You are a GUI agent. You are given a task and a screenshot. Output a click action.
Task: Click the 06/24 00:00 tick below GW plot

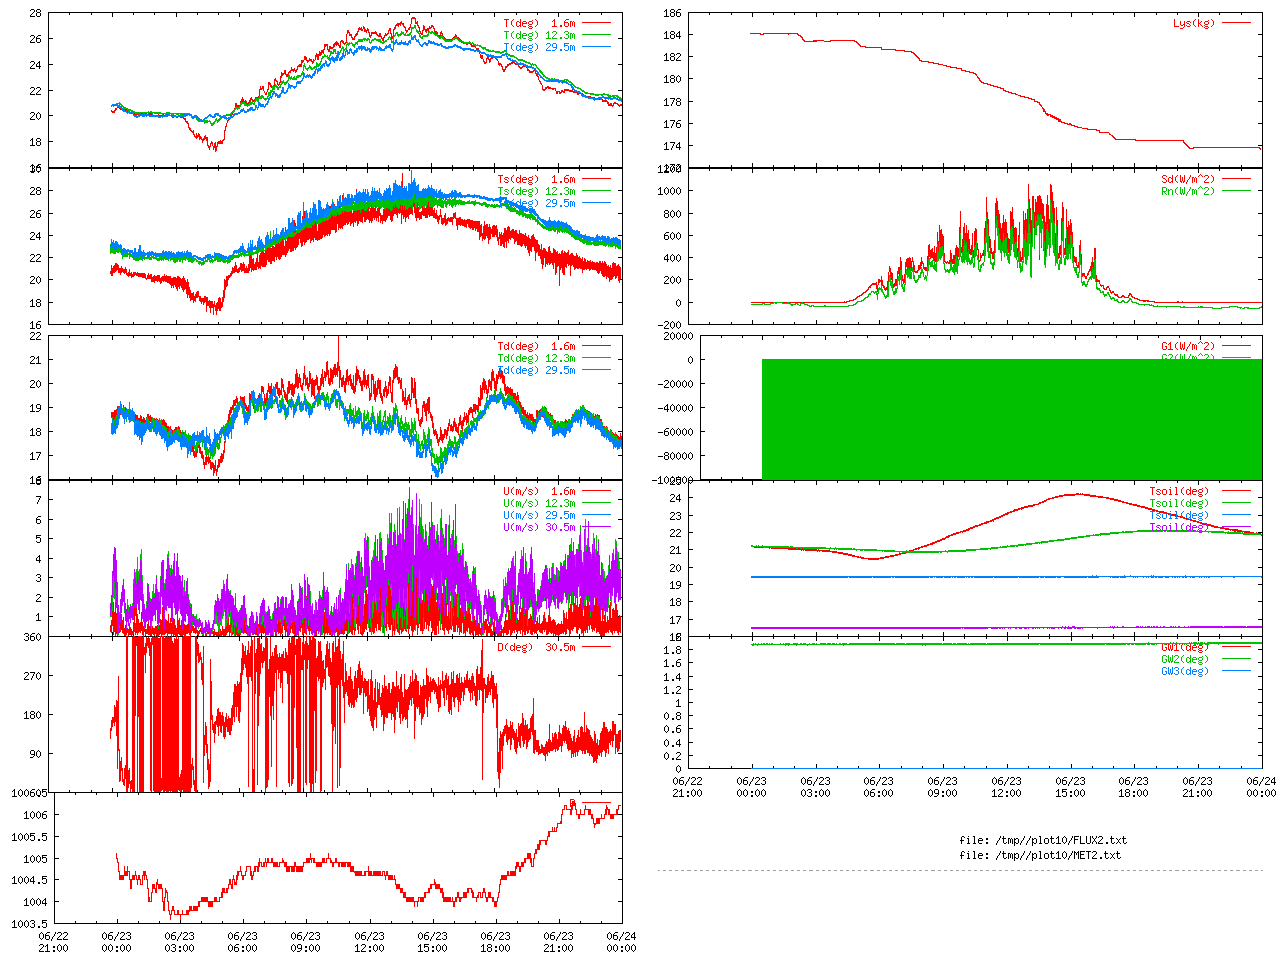click(x=1260, y=787)
